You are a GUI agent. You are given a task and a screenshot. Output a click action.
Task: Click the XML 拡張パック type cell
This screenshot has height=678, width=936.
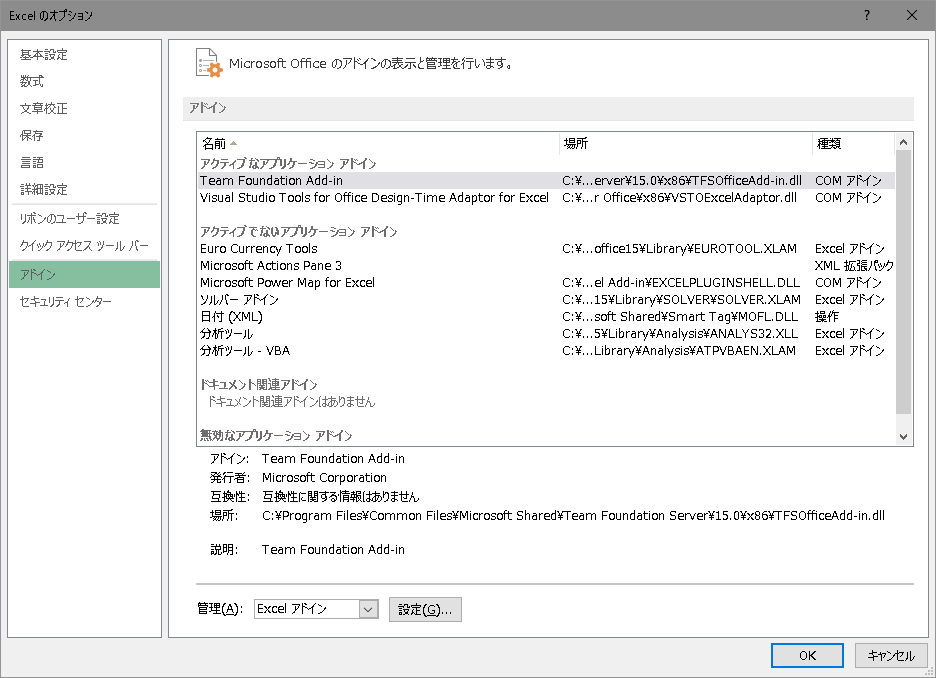854,266
